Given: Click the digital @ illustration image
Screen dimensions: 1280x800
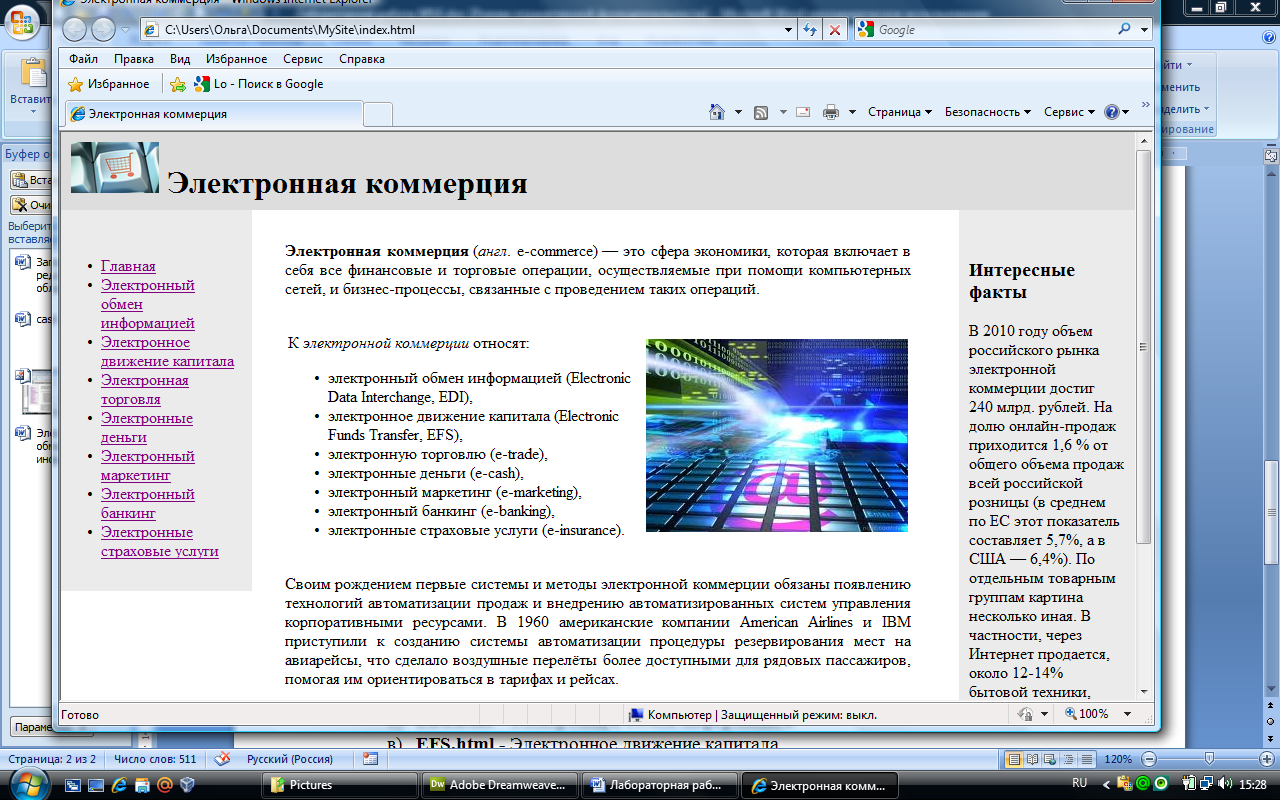Looking at the screenshot, I should [777, 435].
